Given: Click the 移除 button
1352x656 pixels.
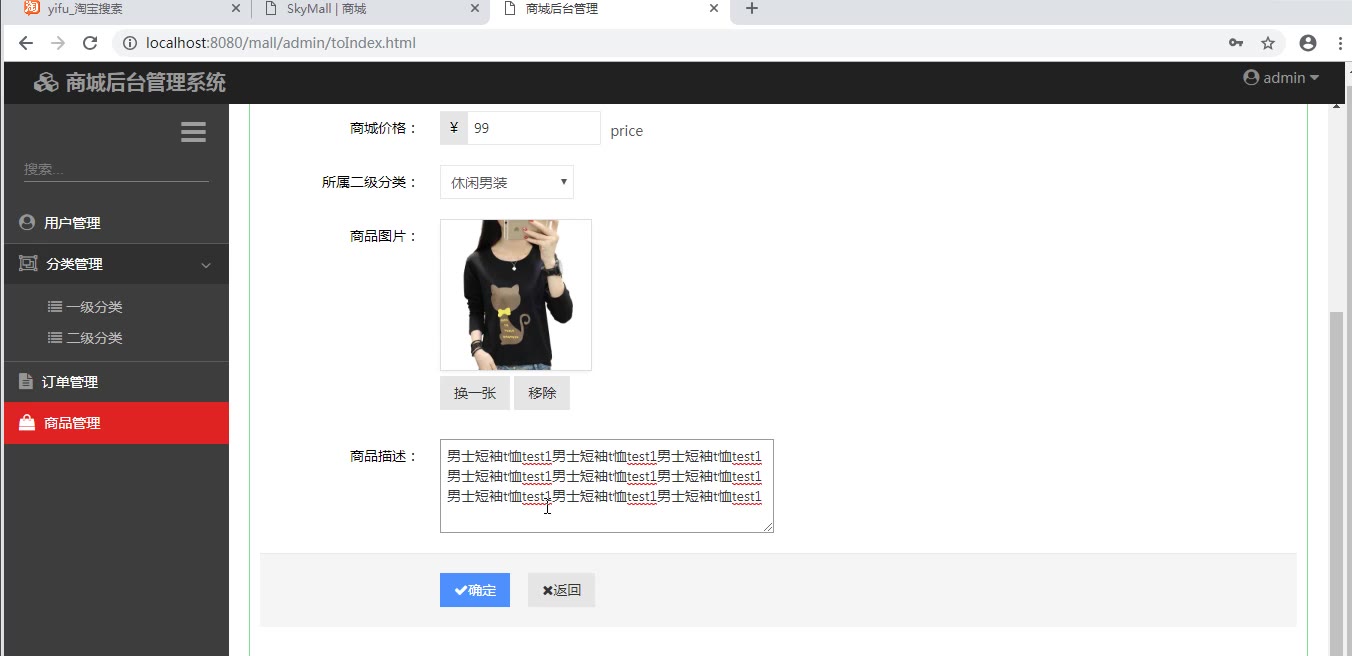Looking at the screenshot, I should point(542,393).
